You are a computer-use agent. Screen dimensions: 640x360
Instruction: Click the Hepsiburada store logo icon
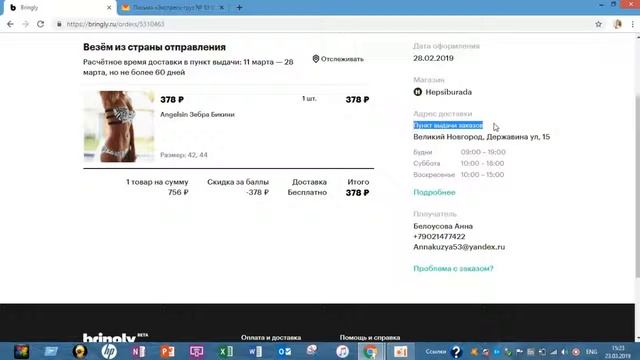coord(418,92)
